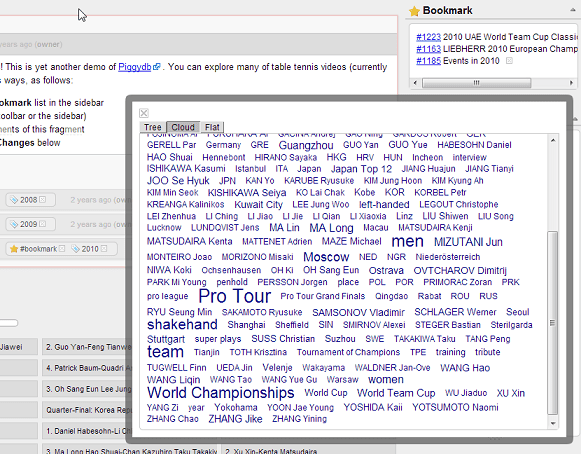Select the men tag
This screenshot has height=454, width=581.
(x=408, y=242)
